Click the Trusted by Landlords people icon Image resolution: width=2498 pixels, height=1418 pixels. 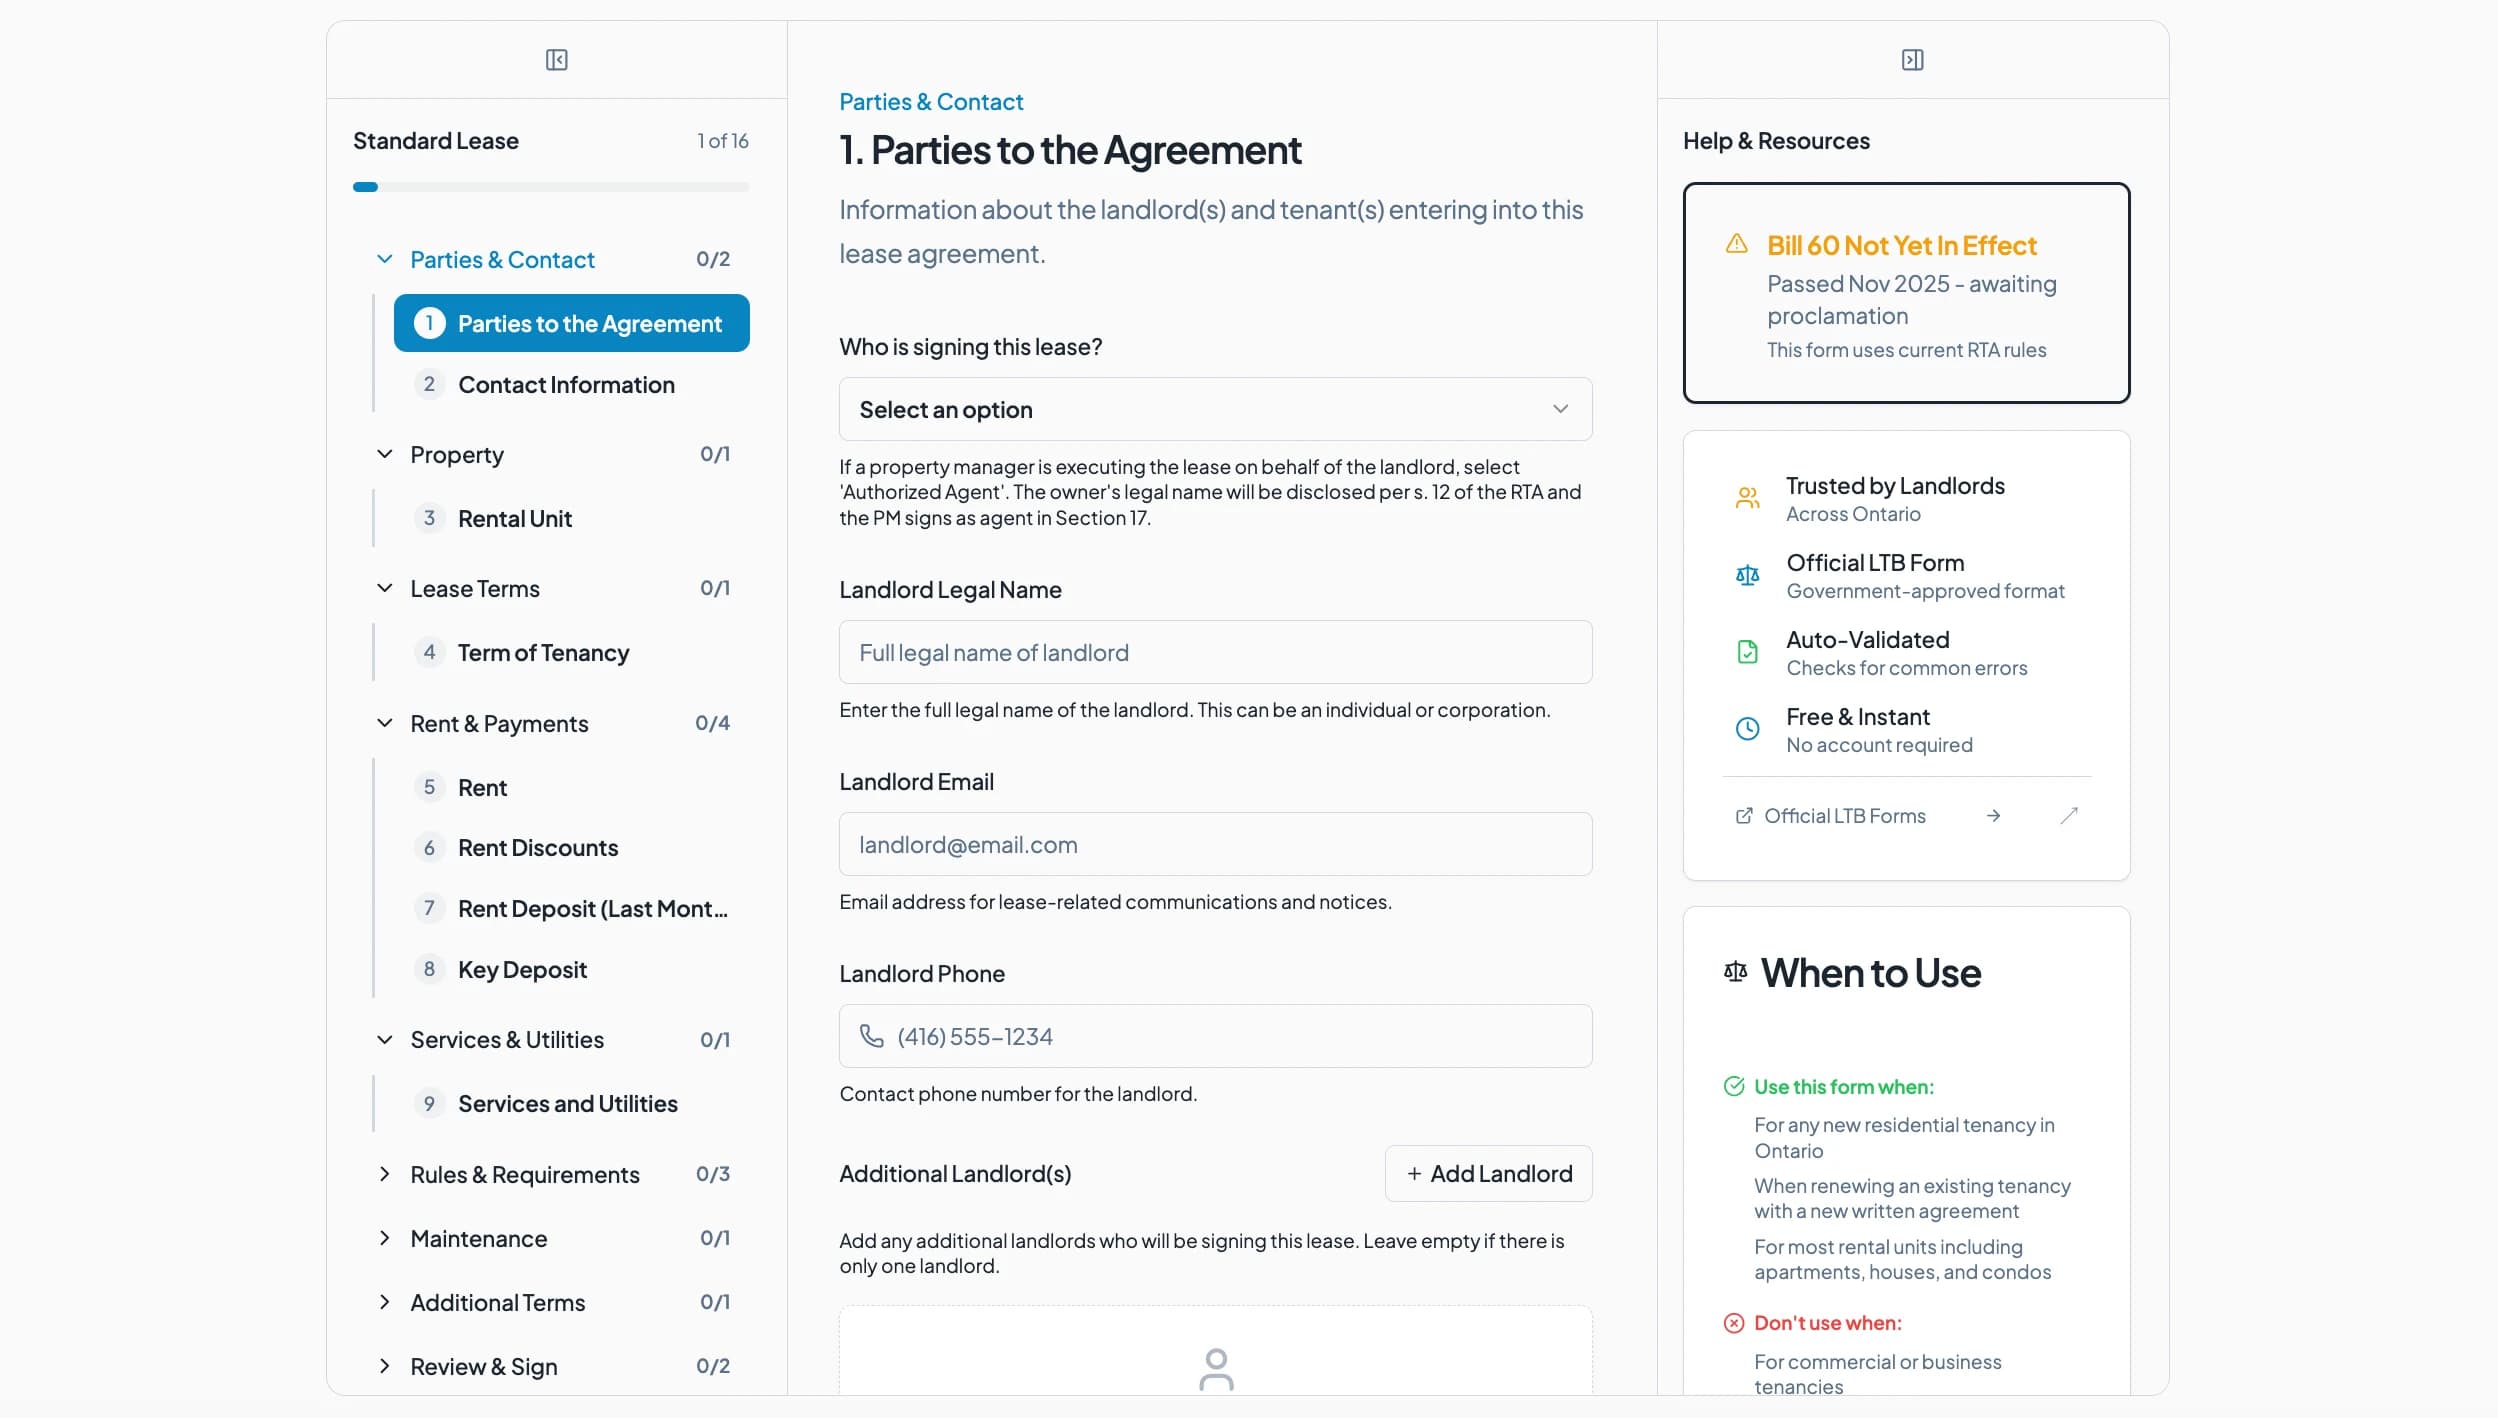[x=1747, y=498]
